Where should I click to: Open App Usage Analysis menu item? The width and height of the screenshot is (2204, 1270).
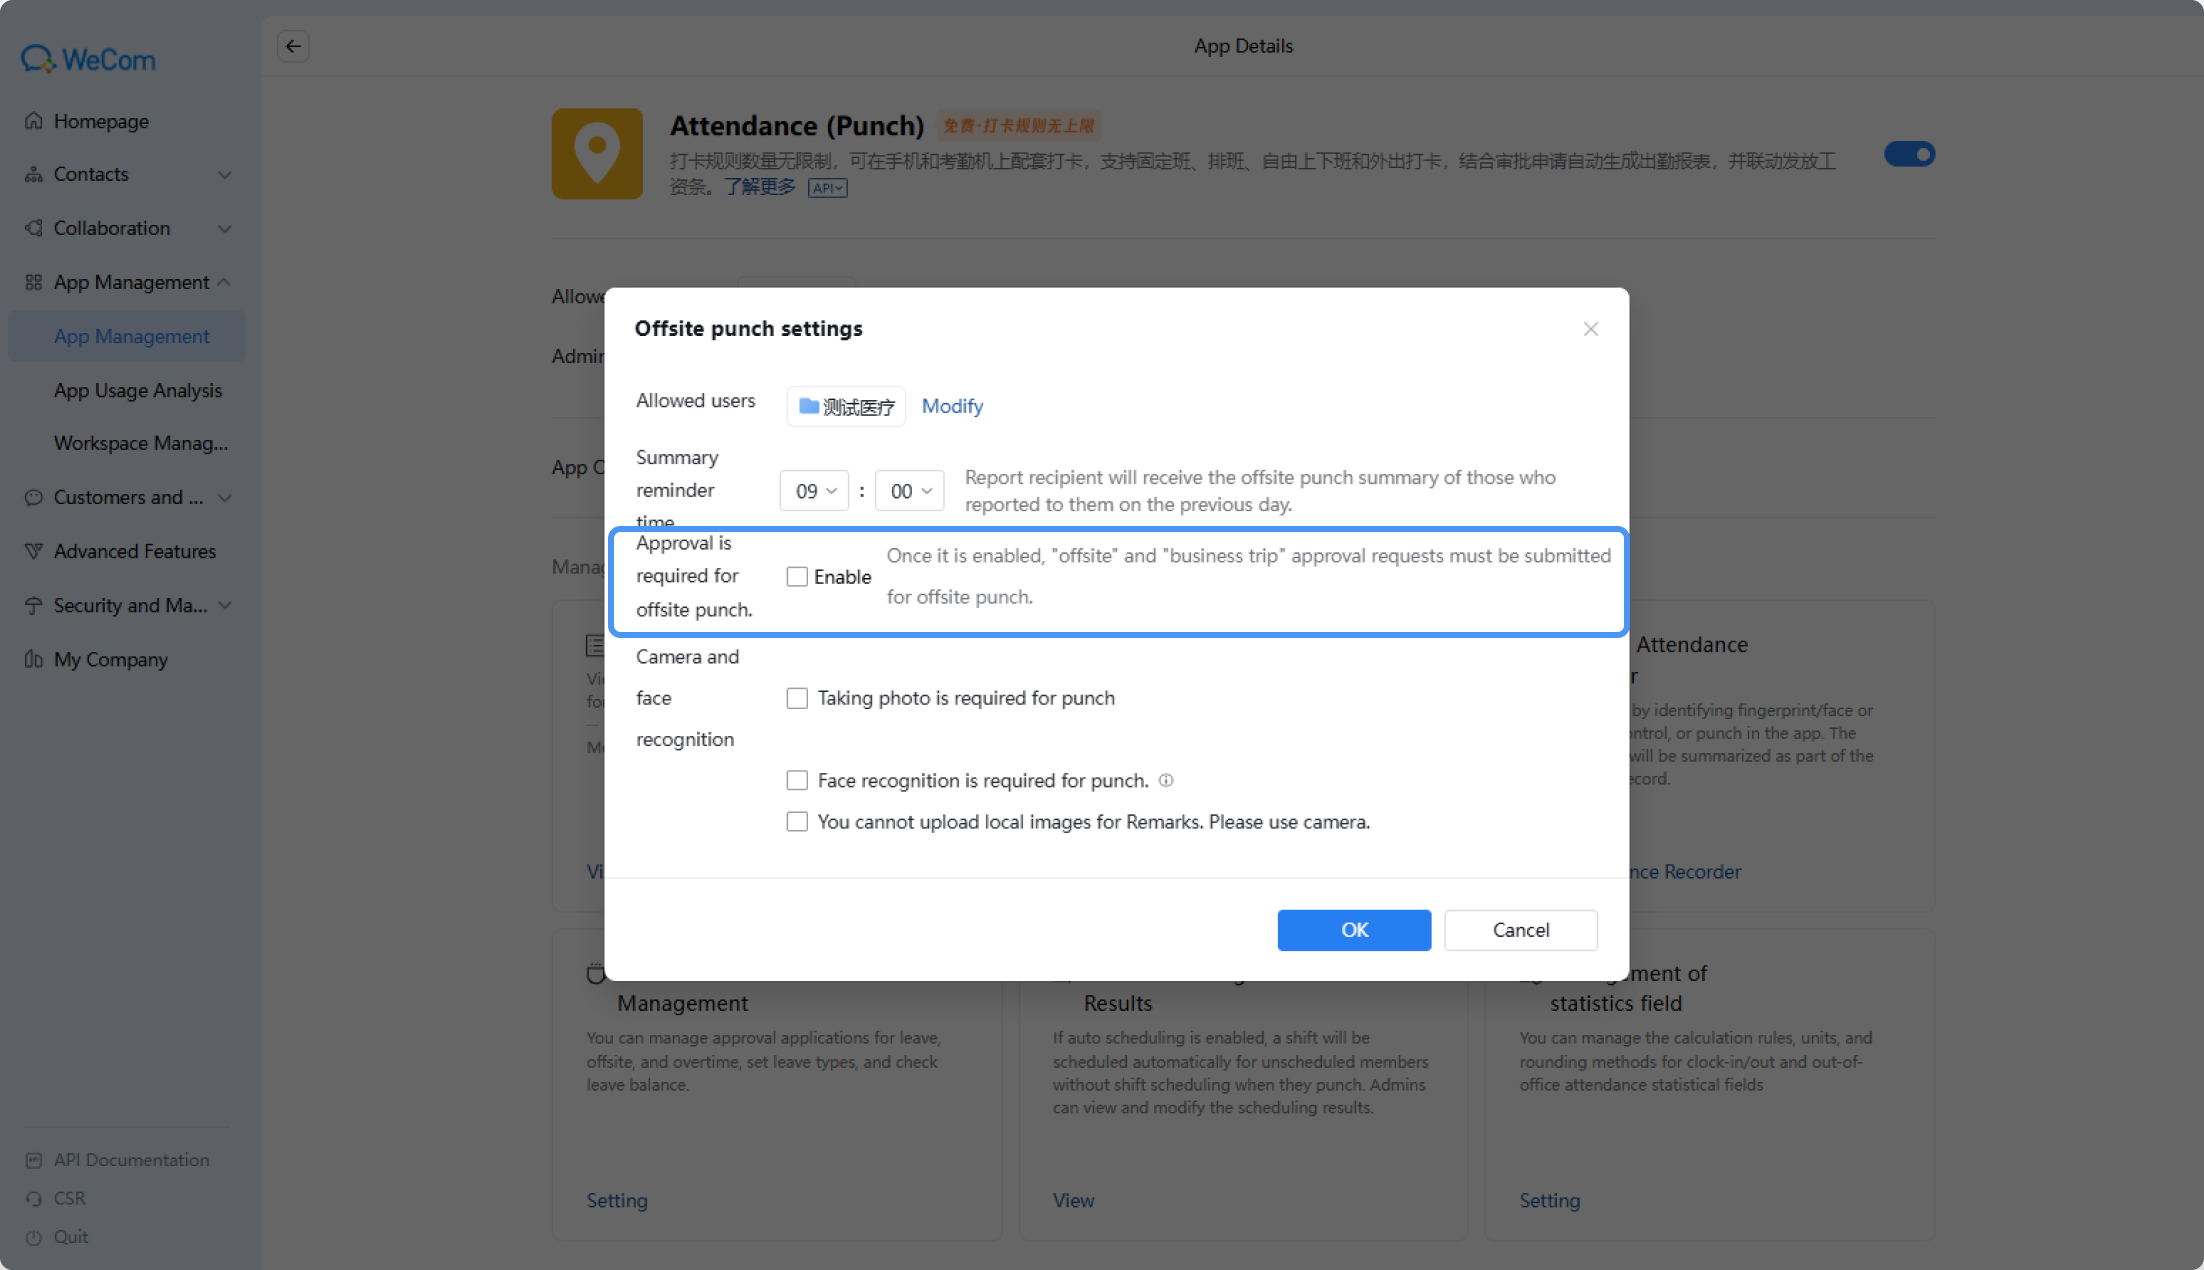tap(138, 390)
